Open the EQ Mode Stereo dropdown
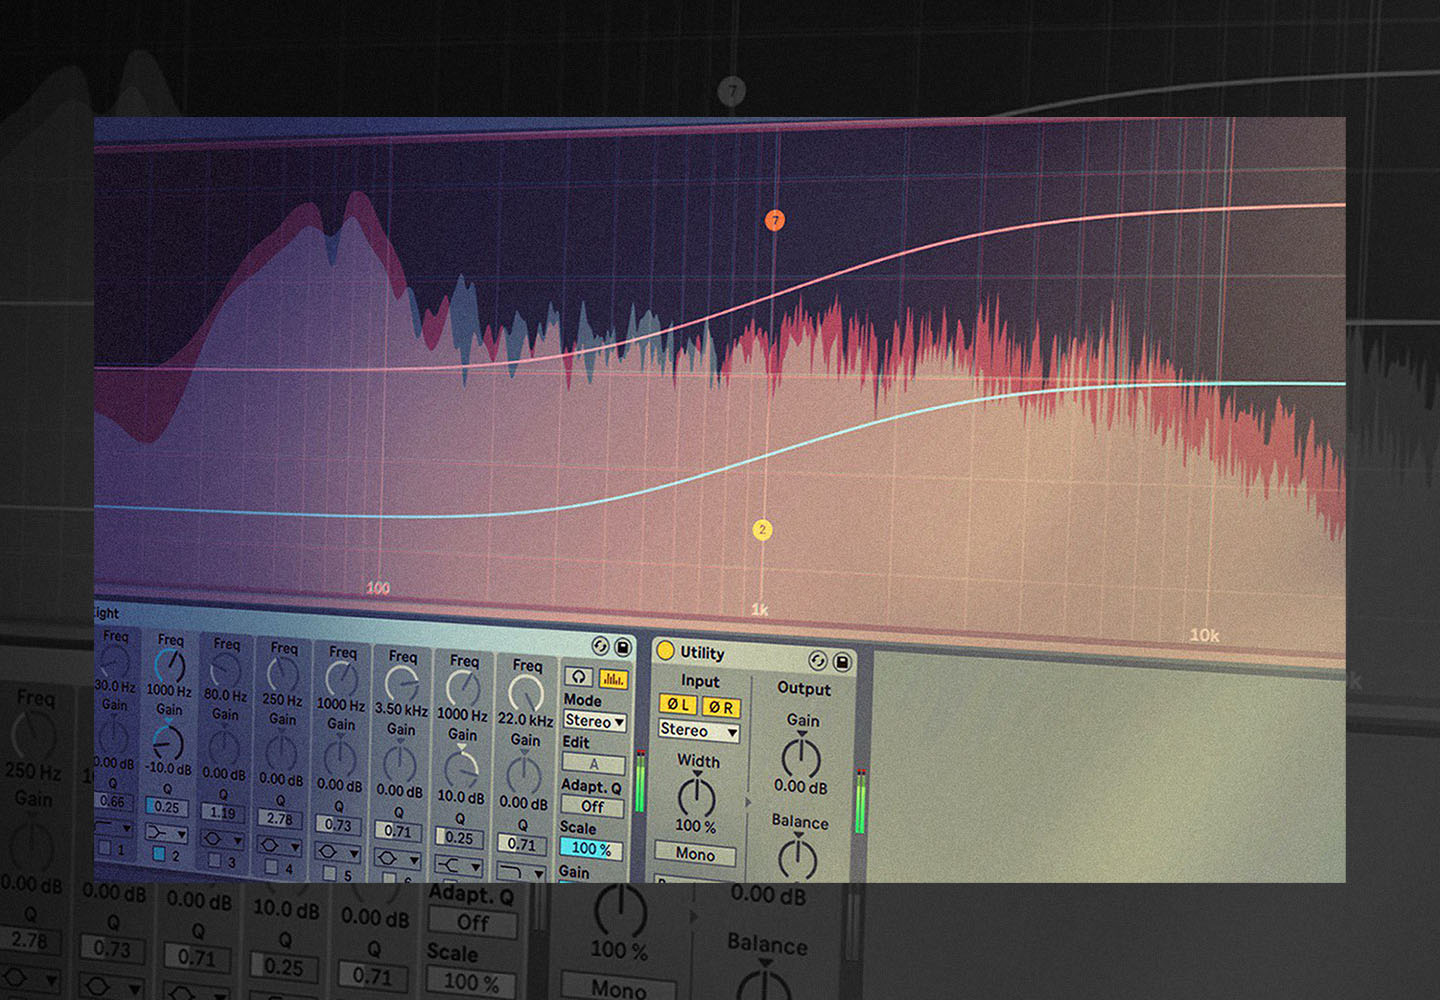 point(595,722)
